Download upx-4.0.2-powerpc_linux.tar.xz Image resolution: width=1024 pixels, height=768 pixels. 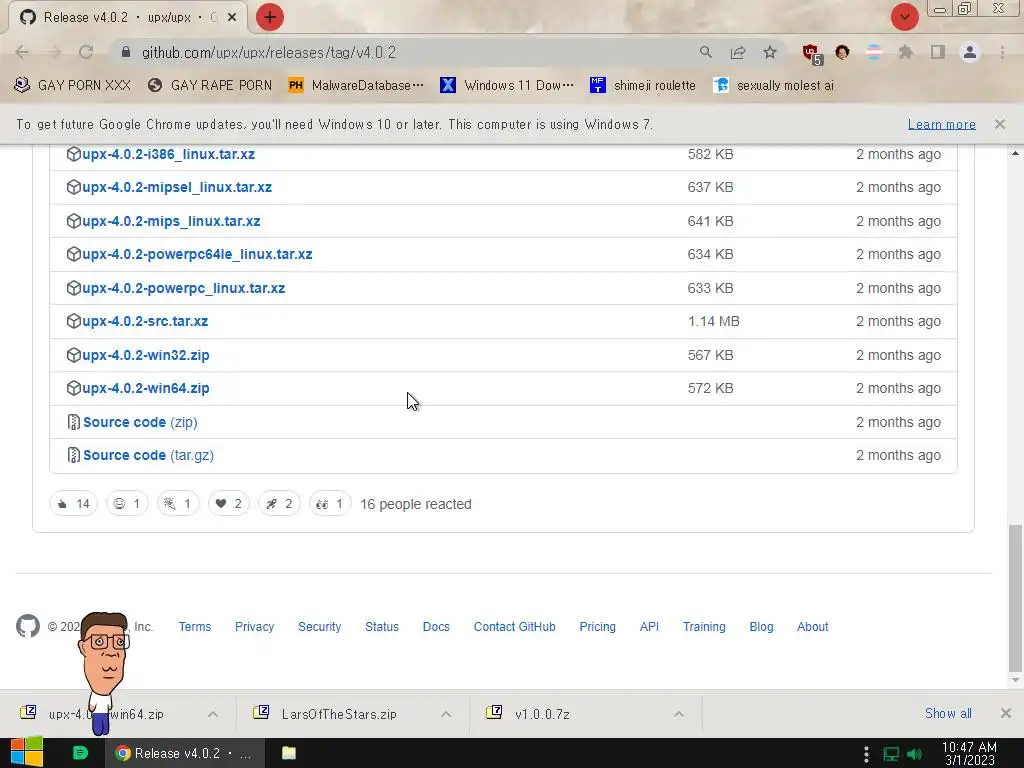[x=184, y=288]
